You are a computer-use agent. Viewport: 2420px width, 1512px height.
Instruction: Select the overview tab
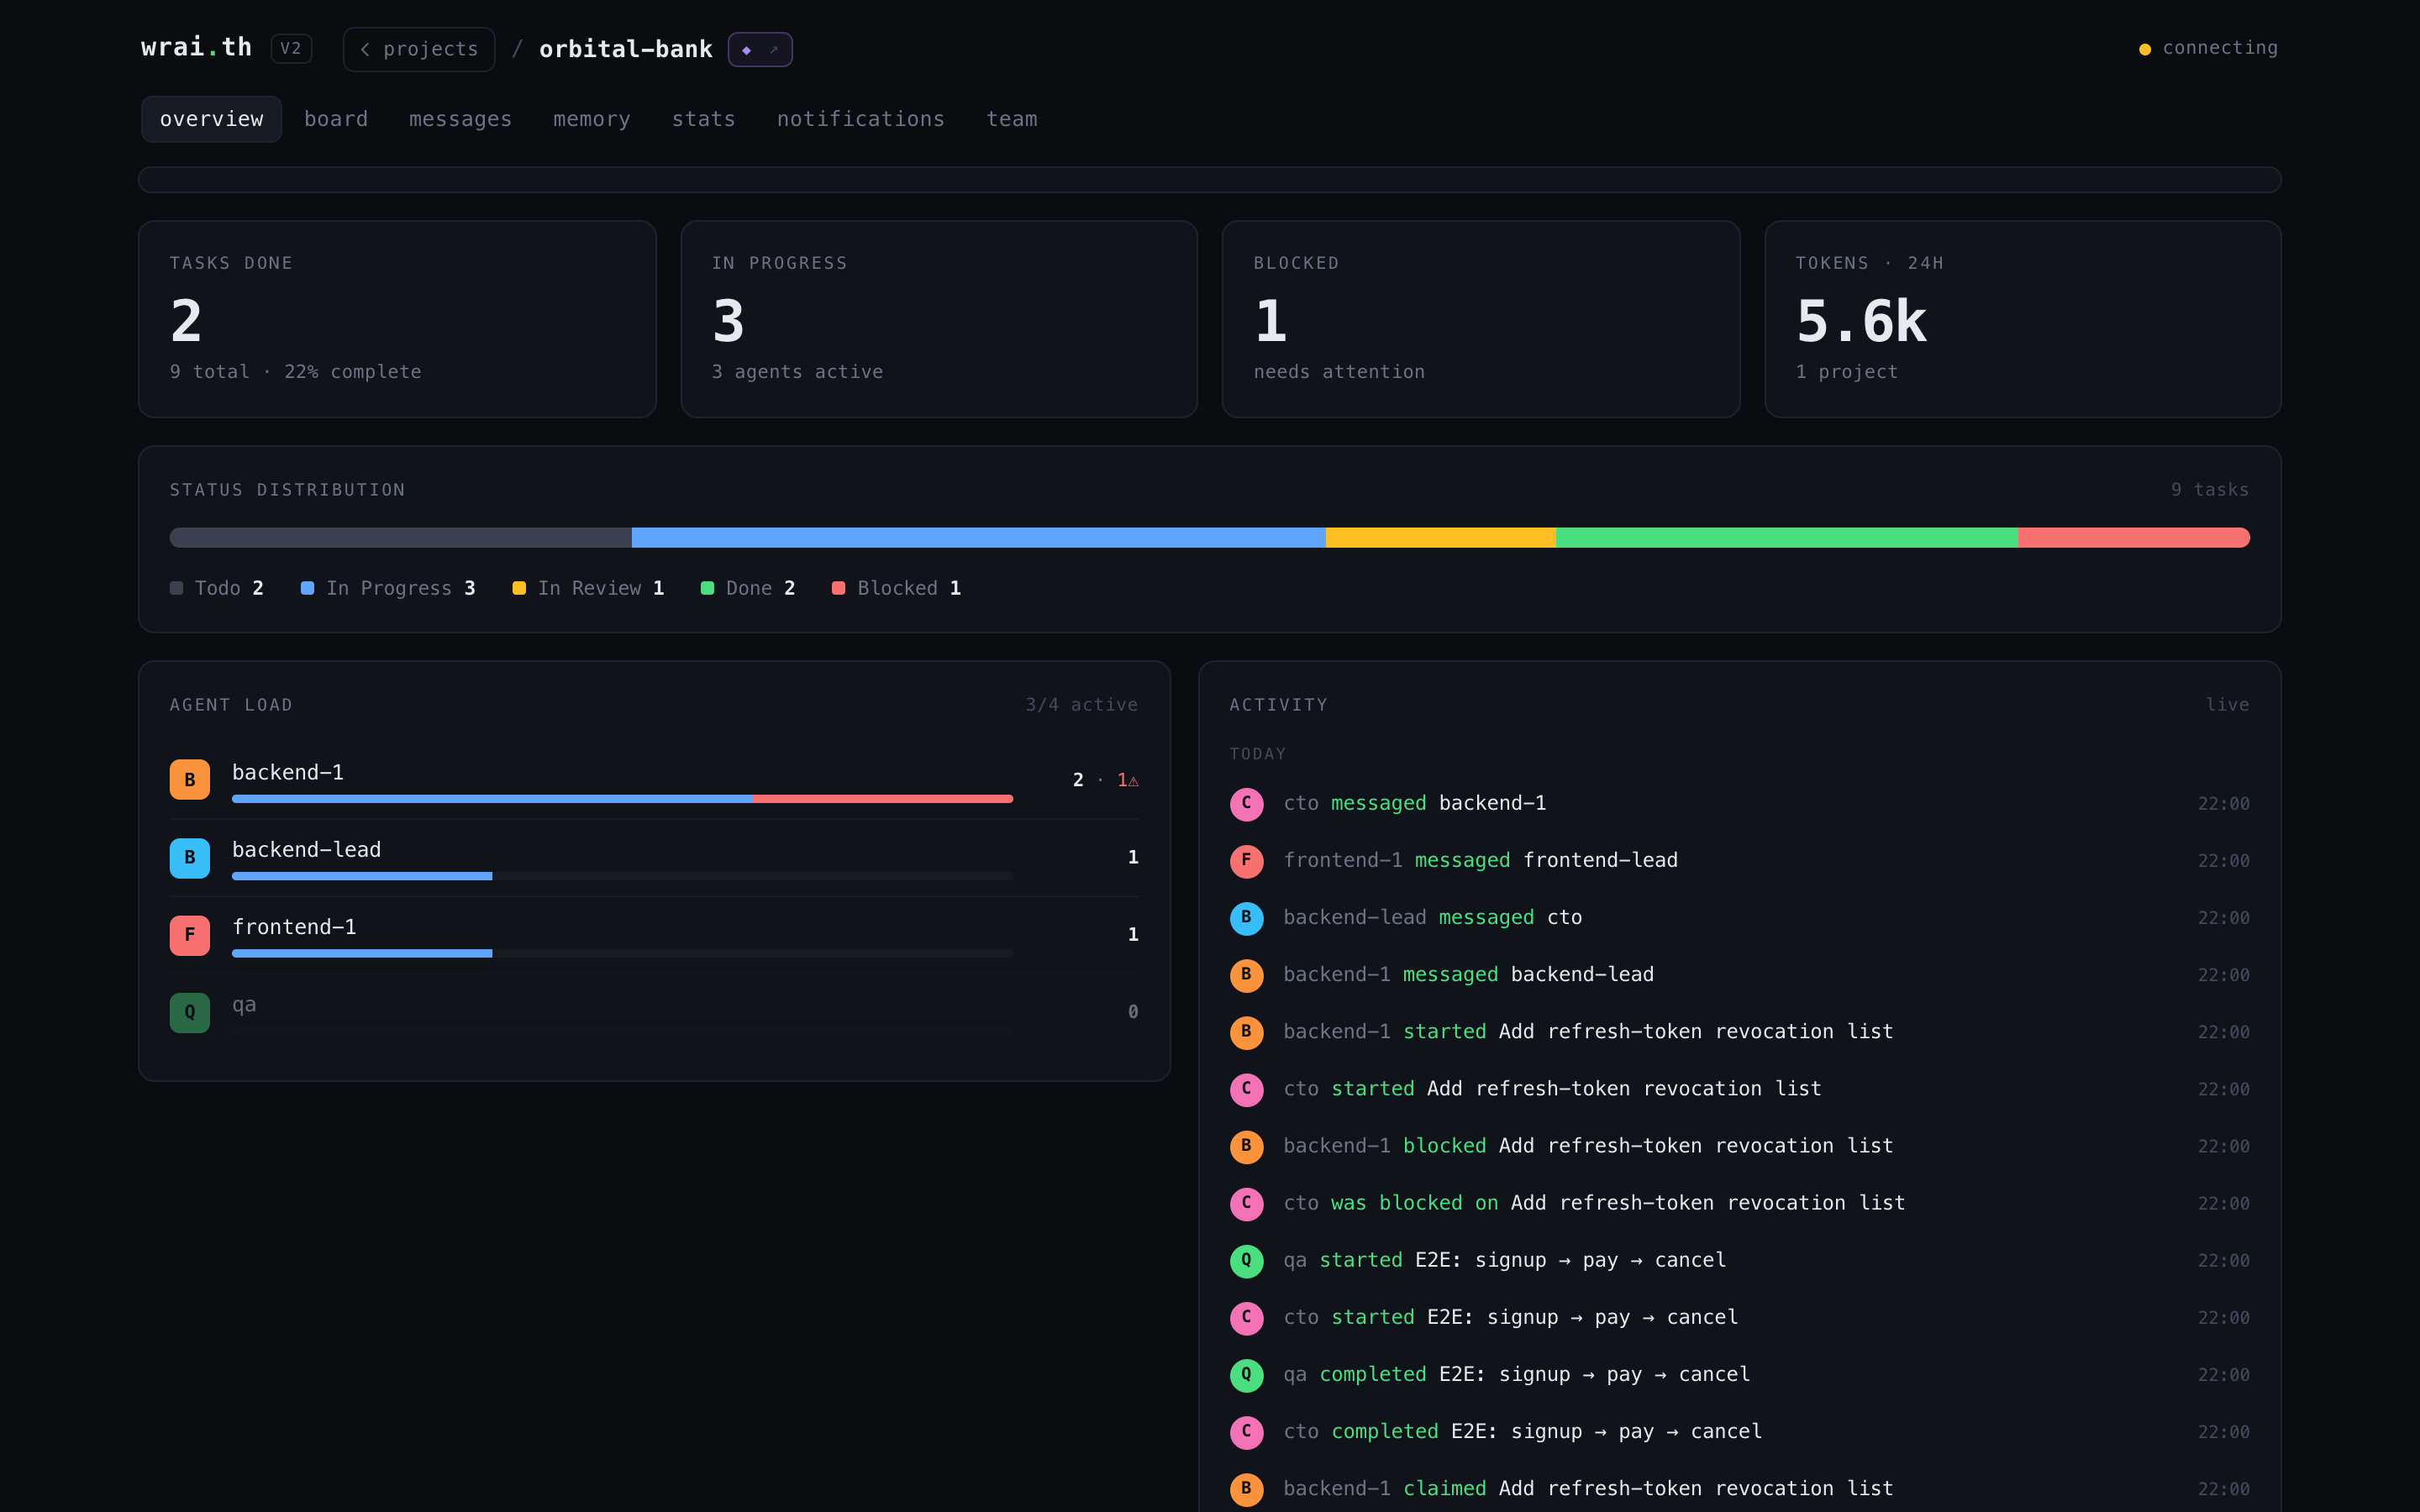(x=211, y=119)
